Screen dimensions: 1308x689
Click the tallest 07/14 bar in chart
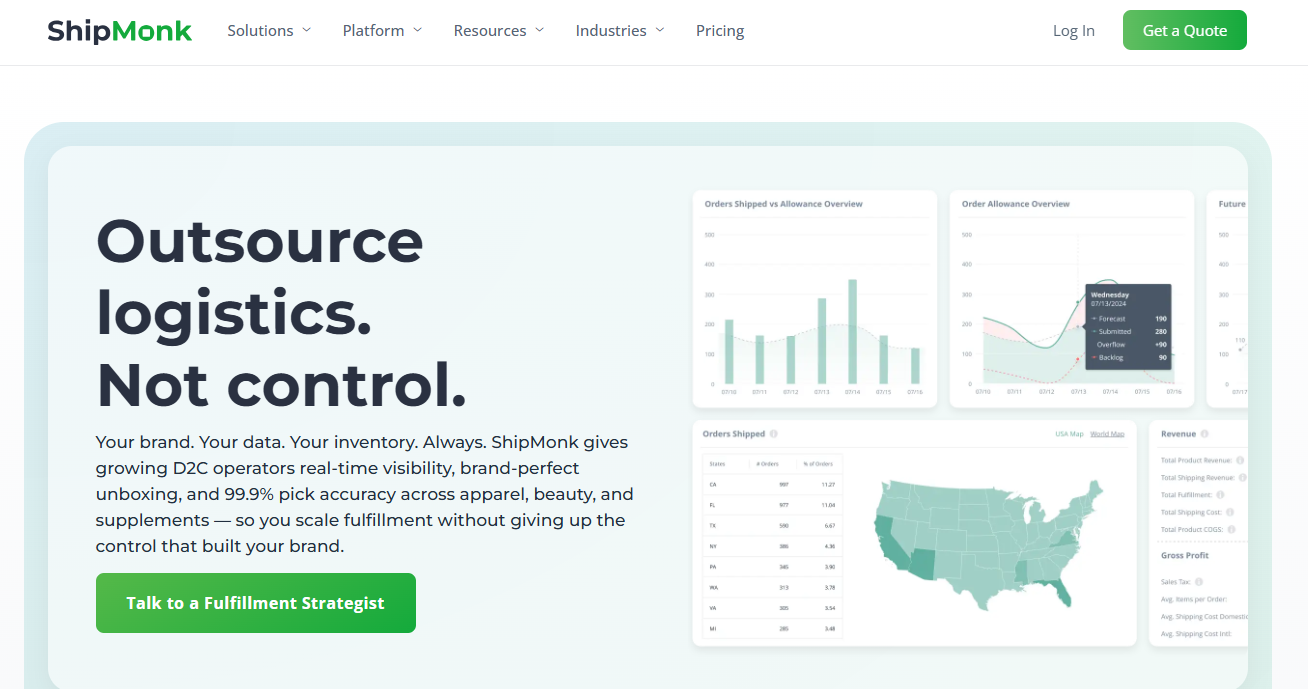853,332
